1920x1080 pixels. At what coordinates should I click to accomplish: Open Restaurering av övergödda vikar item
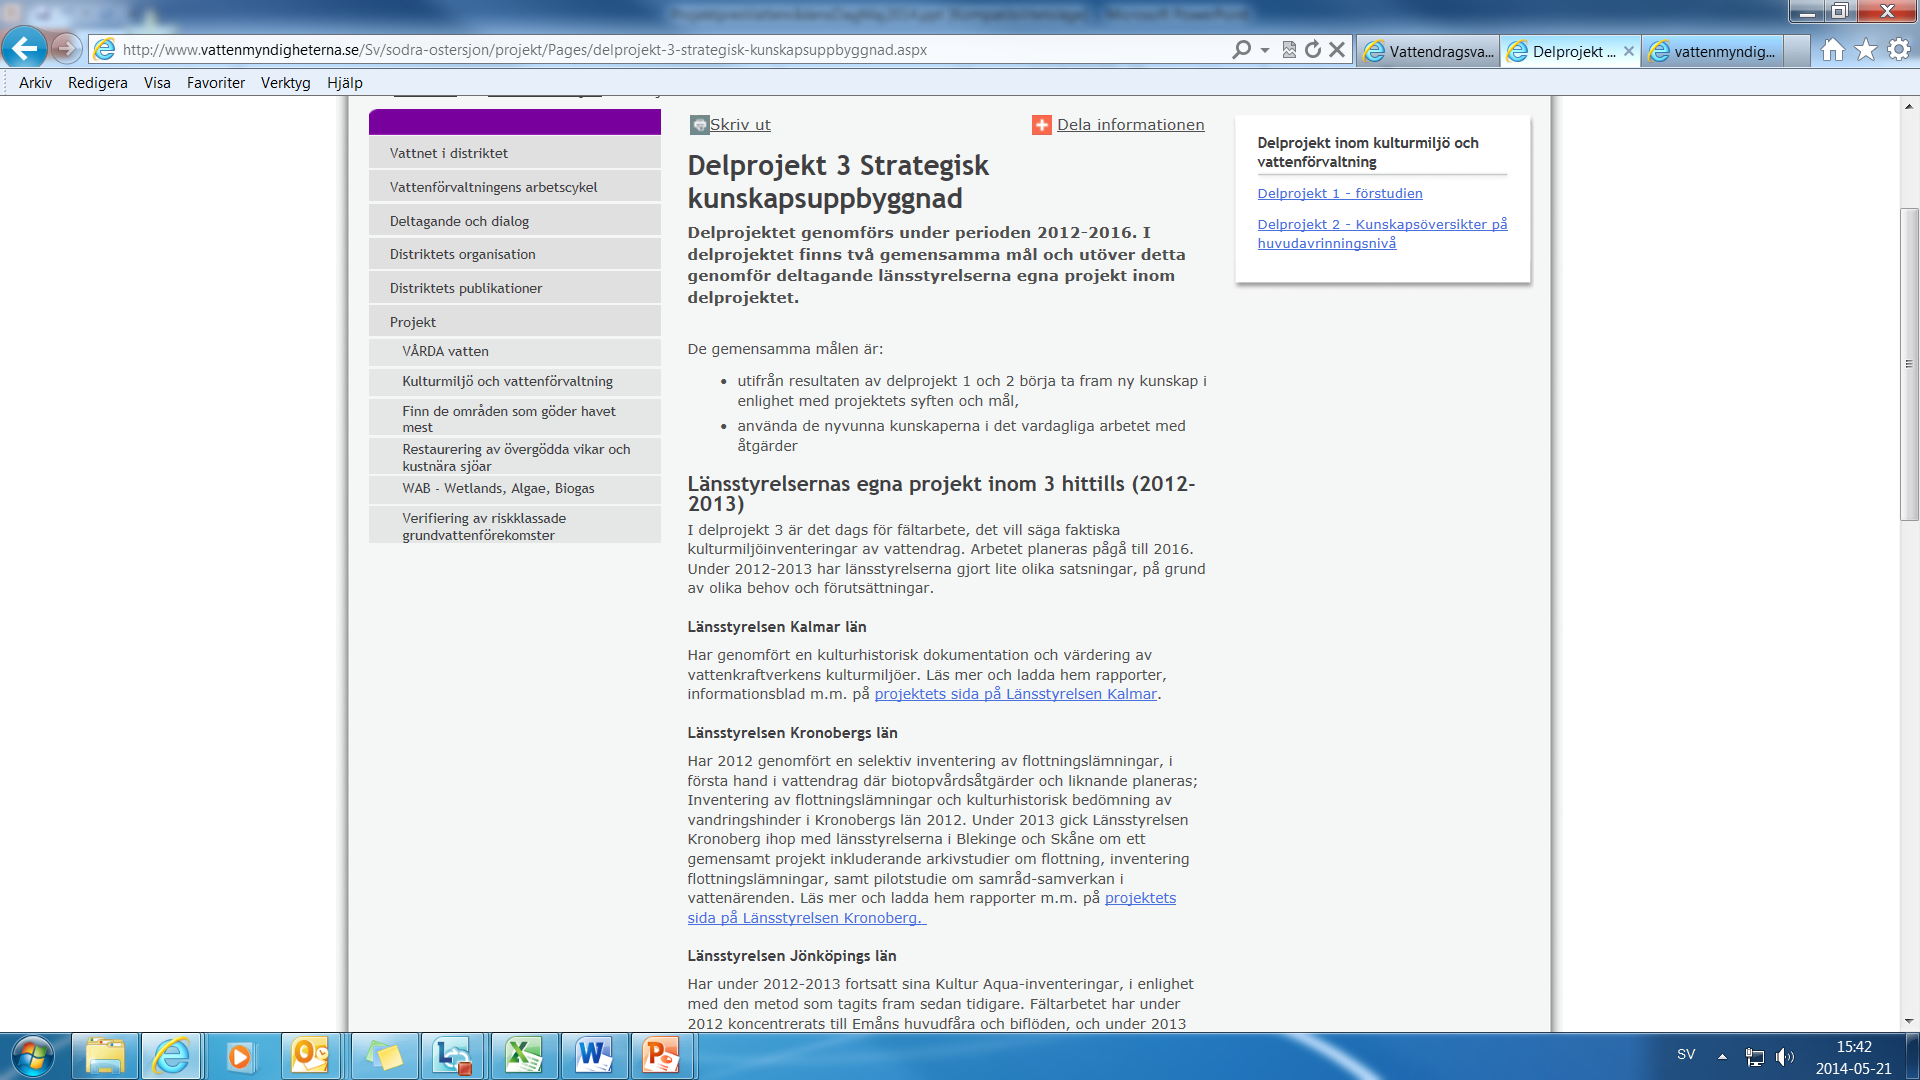tap(515, 457)
